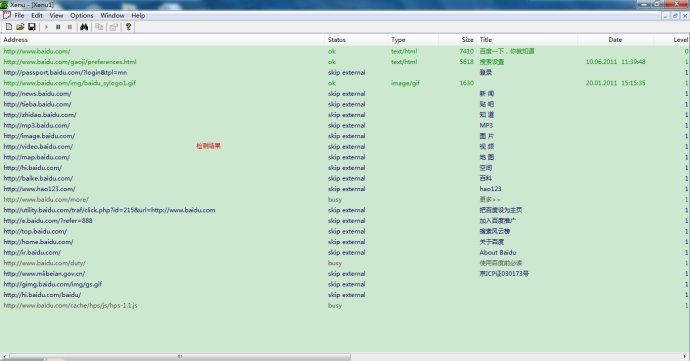Click the Help question mark icon
This screenshot has width=690, height=361.
[128, 27]
